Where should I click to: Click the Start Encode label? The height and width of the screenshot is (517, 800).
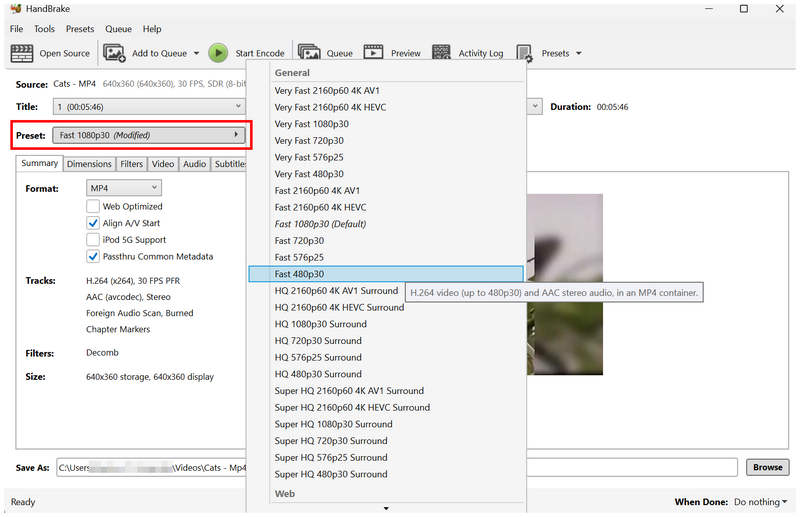pos(260,53)
